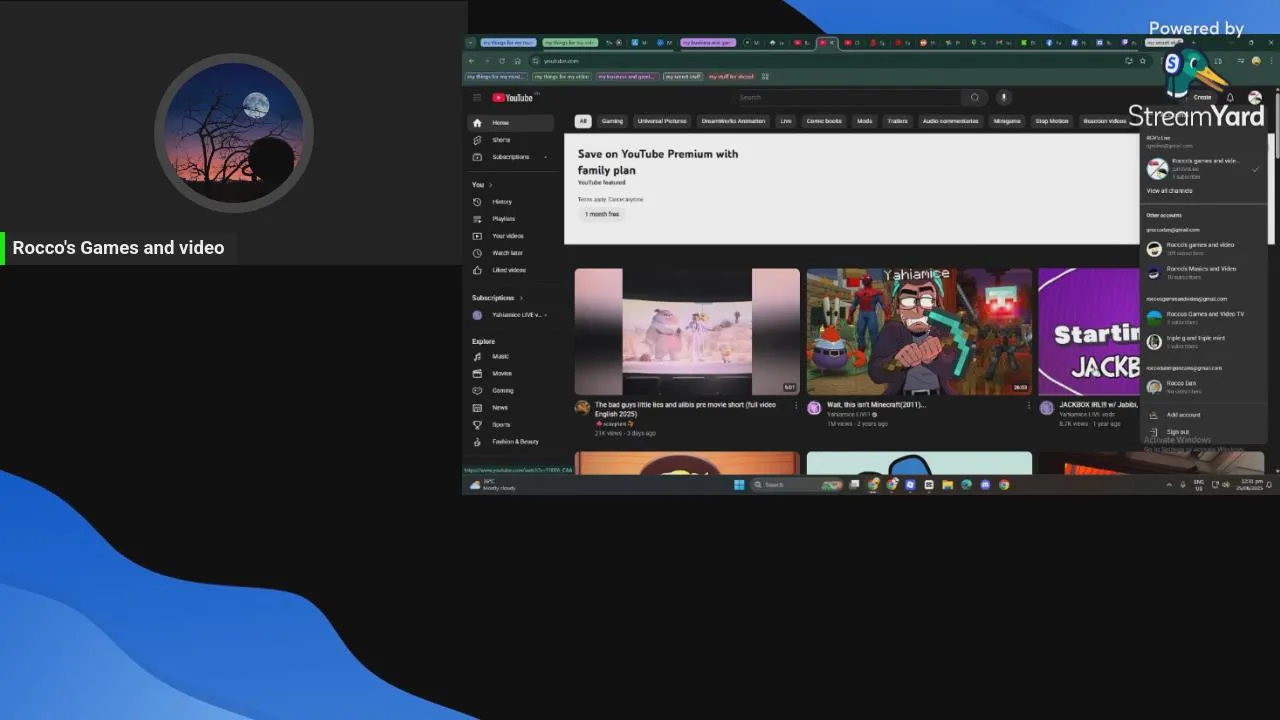Screen dimensions: 1280x720
Task: Click the browser back arrow
Action: [472, 61]
